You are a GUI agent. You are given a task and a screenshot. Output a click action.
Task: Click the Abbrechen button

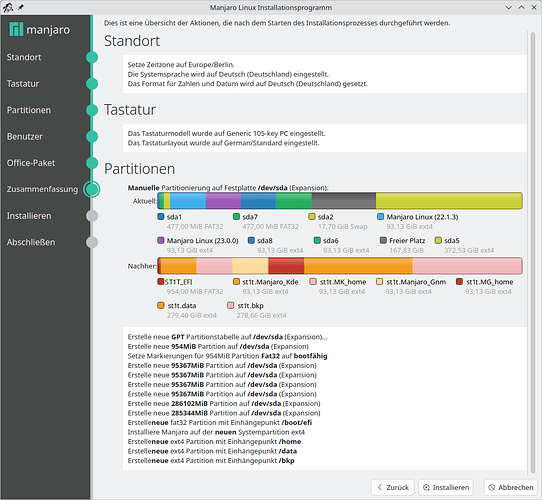(511, 487)
